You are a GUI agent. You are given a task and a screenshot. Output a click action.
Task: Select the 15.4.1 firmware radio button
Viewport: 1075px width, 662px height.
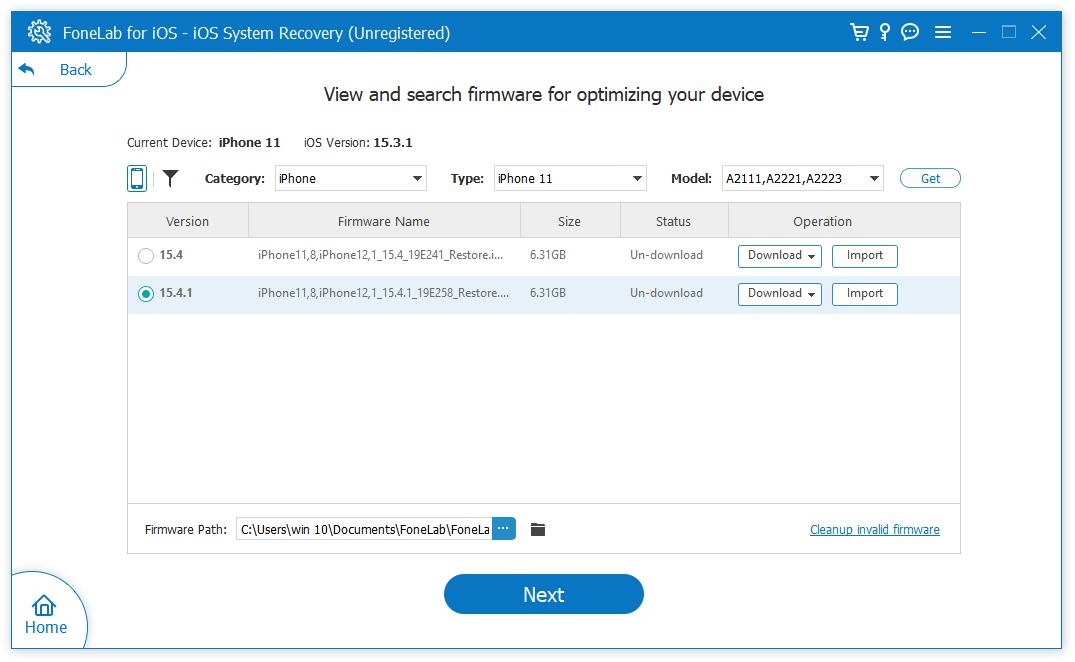(x=145, y=294)
